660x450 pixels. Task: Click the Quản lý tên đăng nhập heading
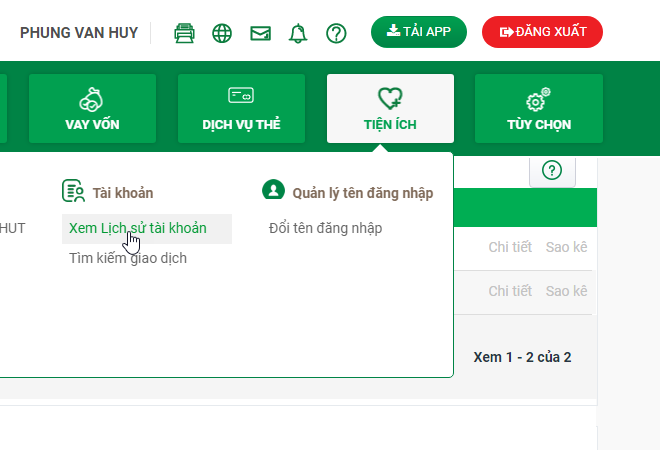363,193
